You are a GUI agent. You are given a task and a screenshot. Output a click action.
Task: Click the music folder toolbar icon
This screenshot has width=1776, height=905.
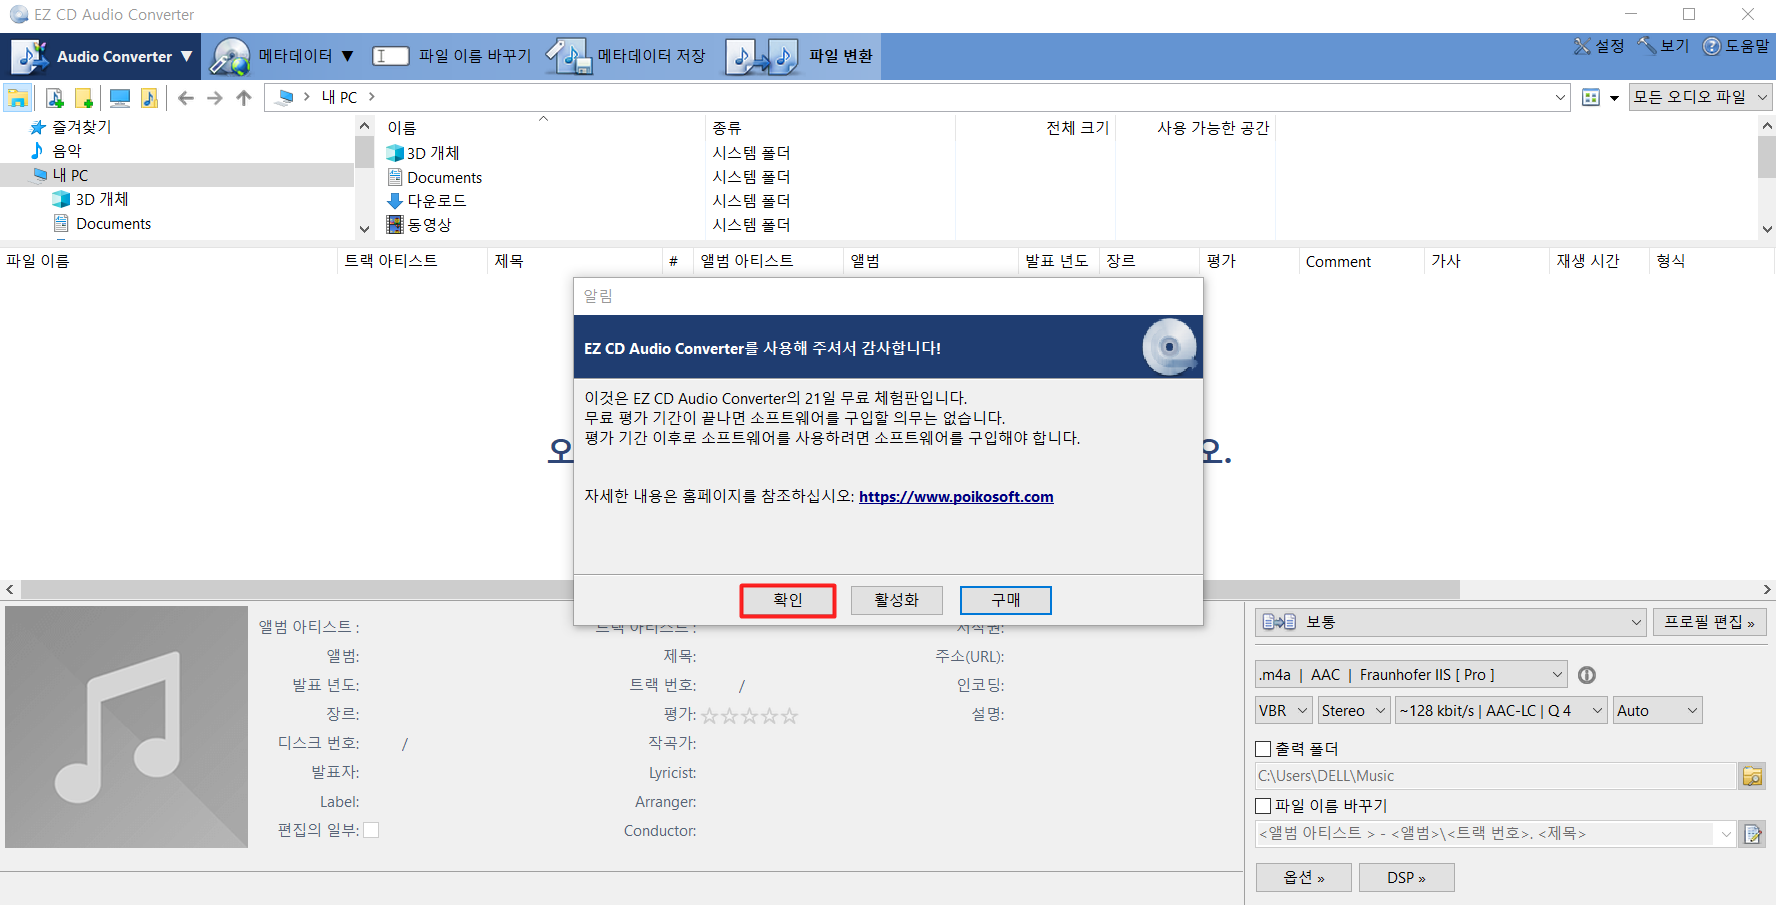tap(149, 97)
